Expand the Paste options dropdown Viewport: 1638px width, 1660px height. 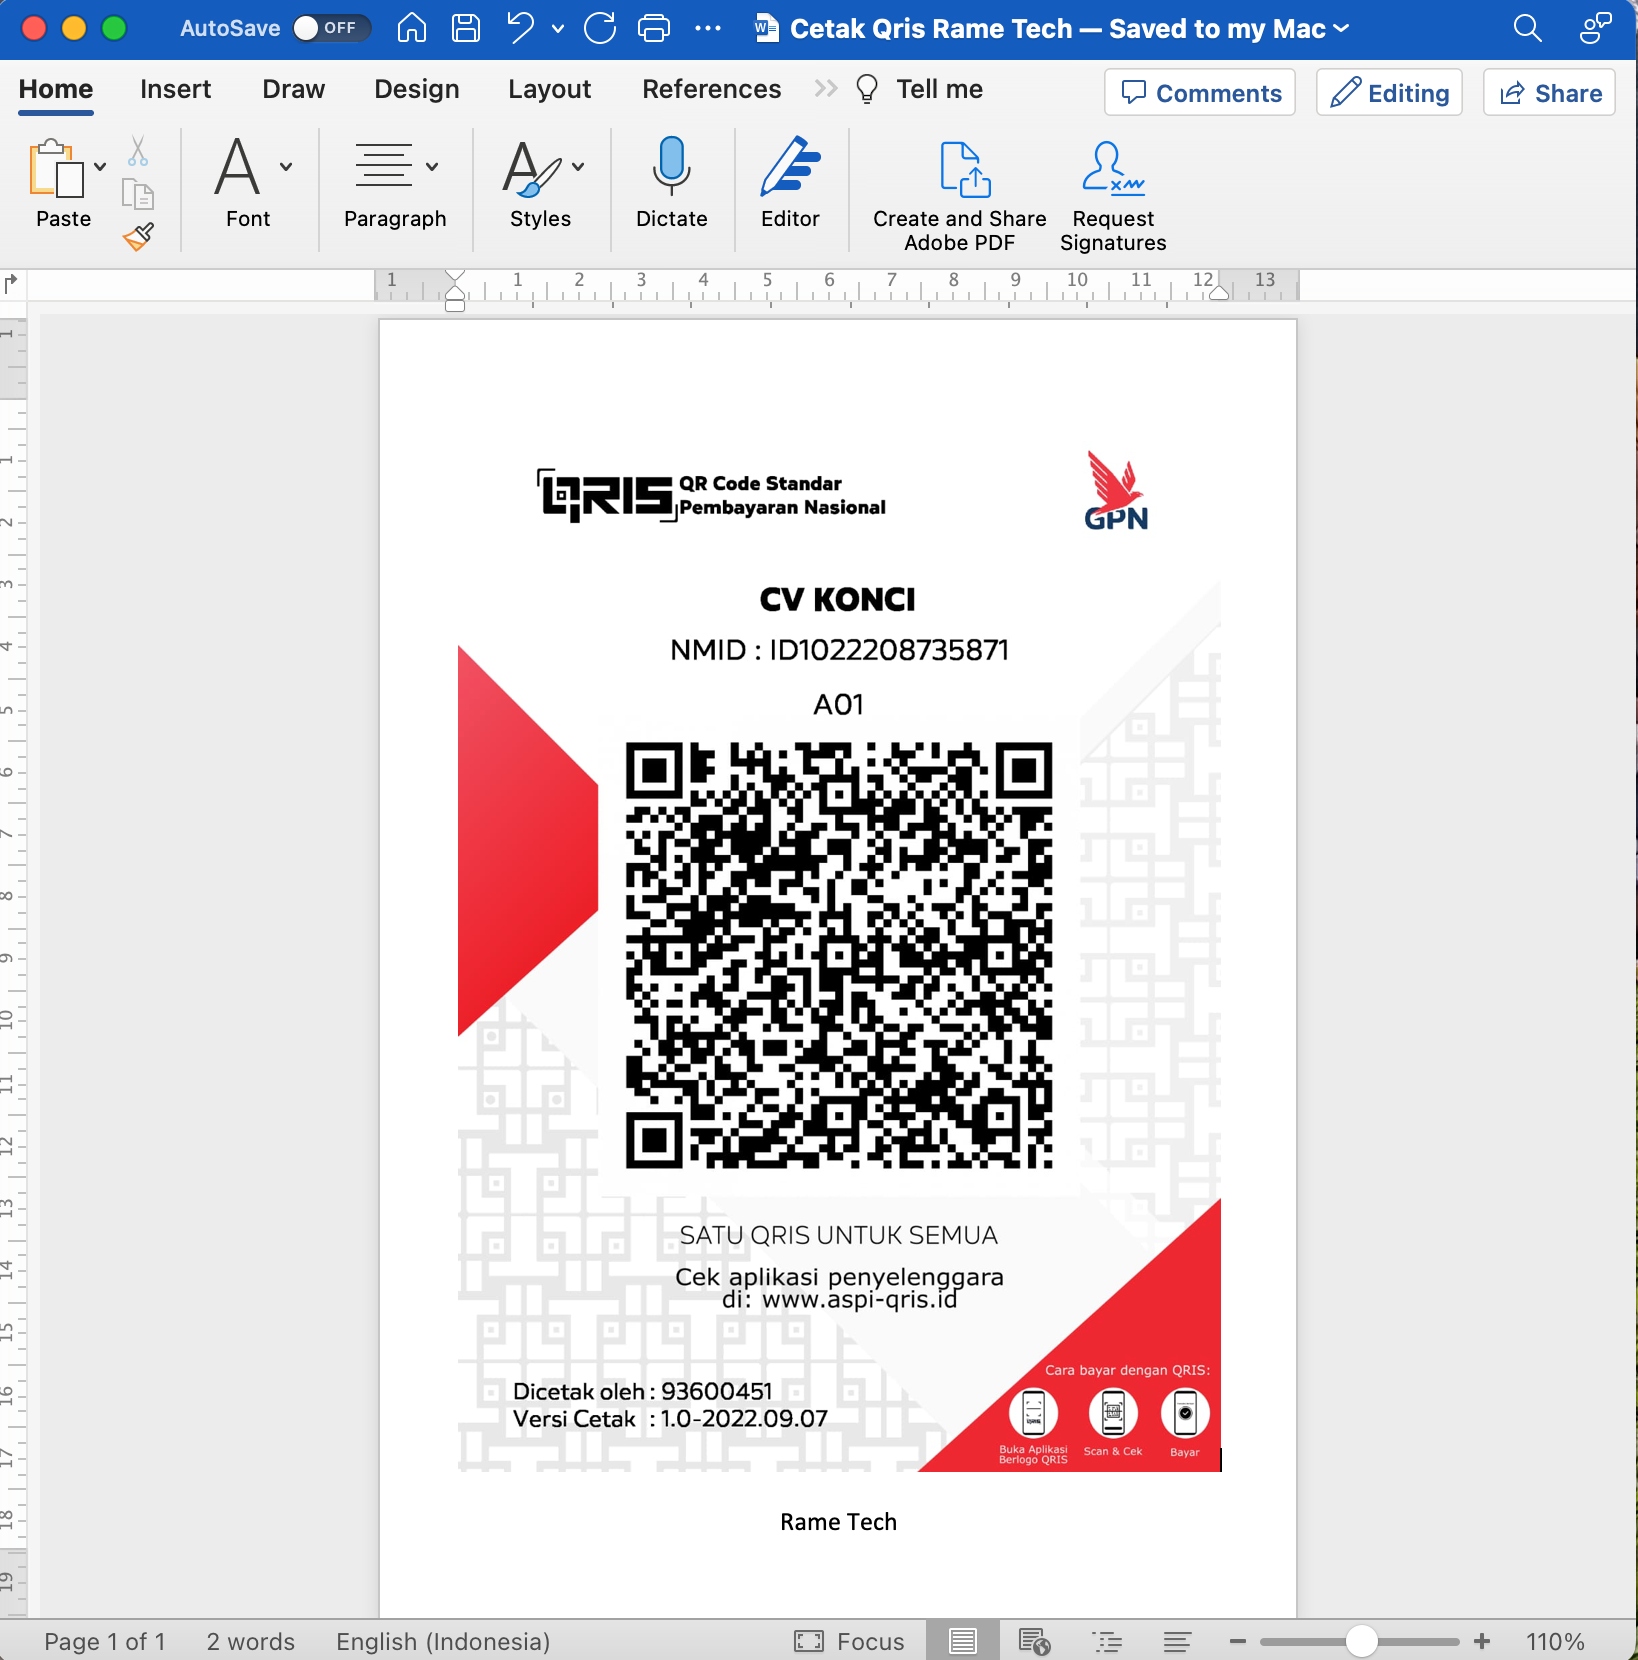tap(99, 167)
